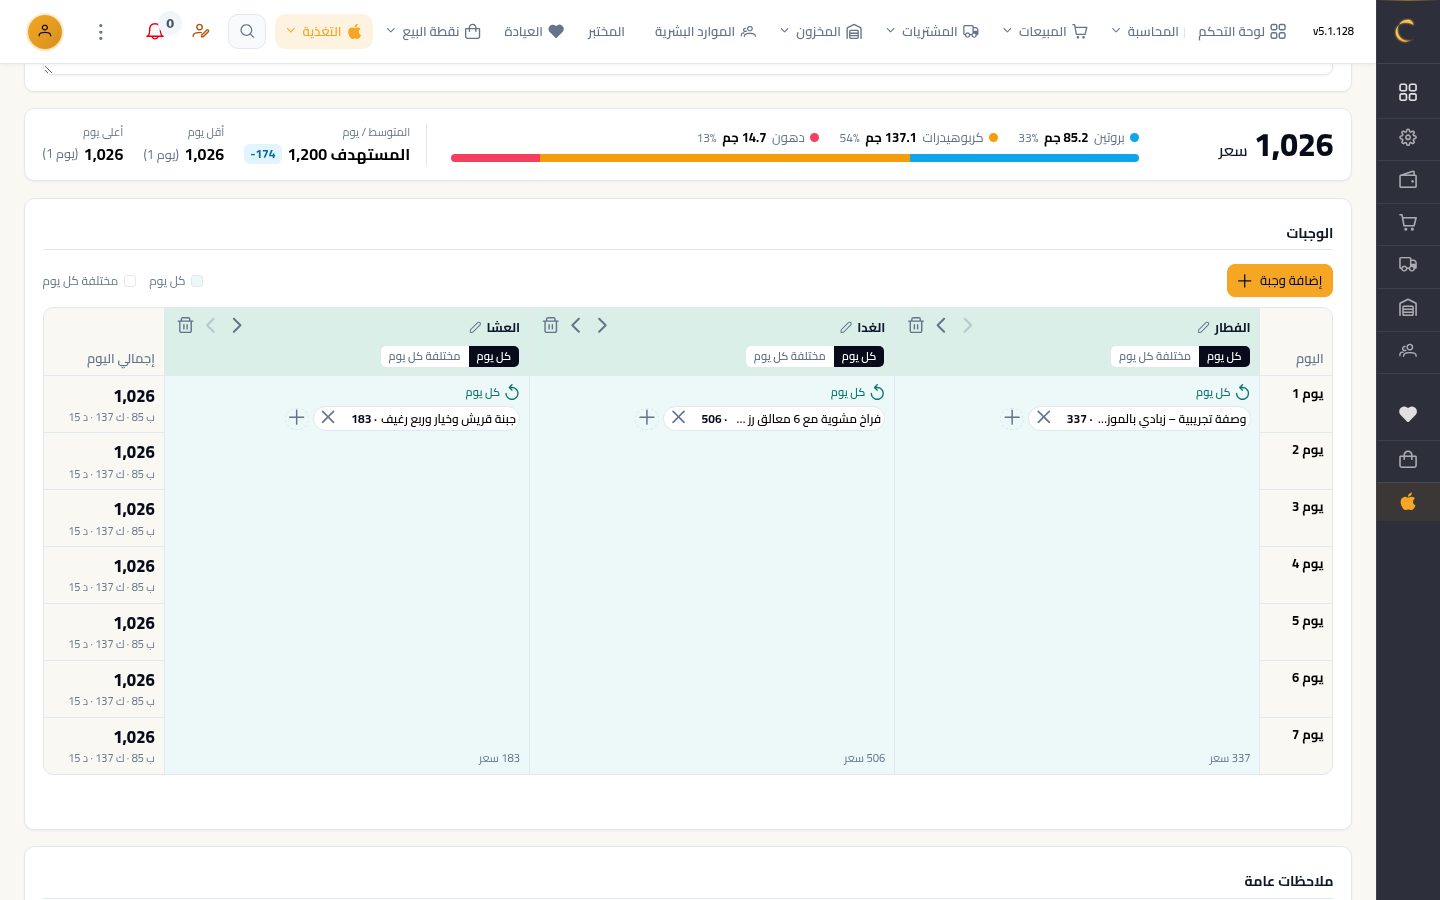Open the notifications bell
Screen dimensions: 1440x900
tap(155, 31)
